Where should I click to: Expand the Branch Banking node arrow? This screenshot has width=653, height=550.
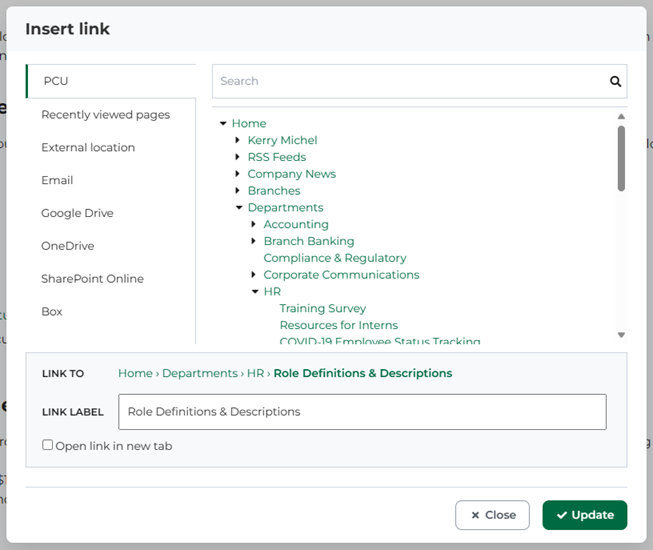tap(253, 241)
